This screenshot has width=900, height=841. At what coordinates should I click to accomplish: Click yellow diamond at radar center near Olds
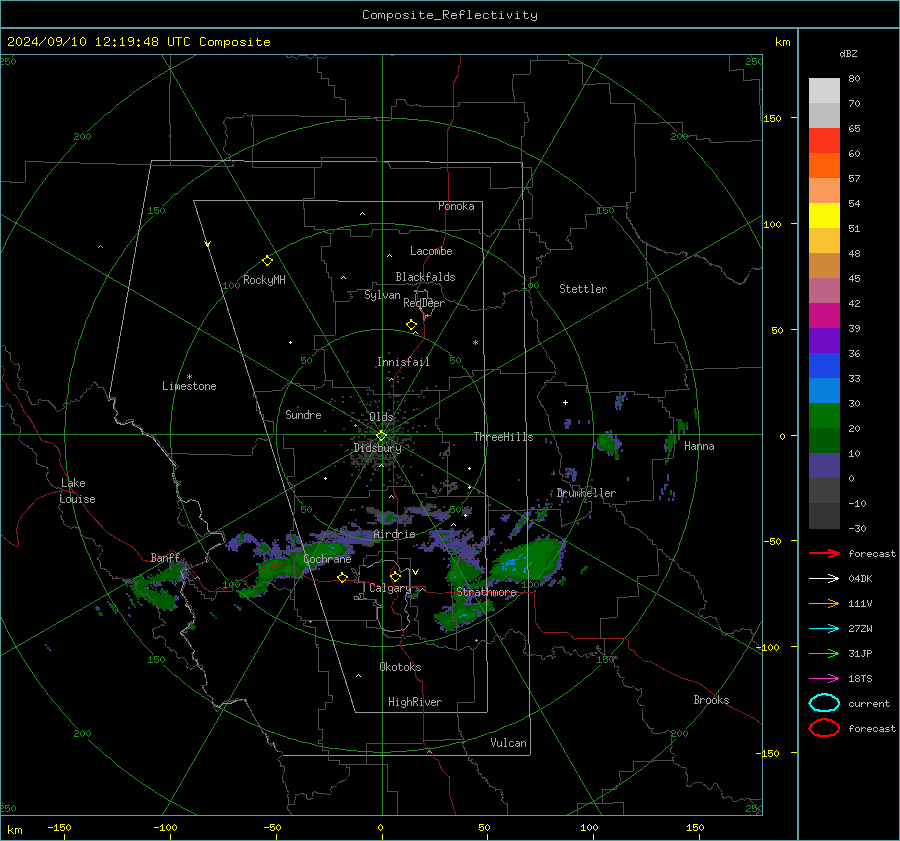coord(381,436)
